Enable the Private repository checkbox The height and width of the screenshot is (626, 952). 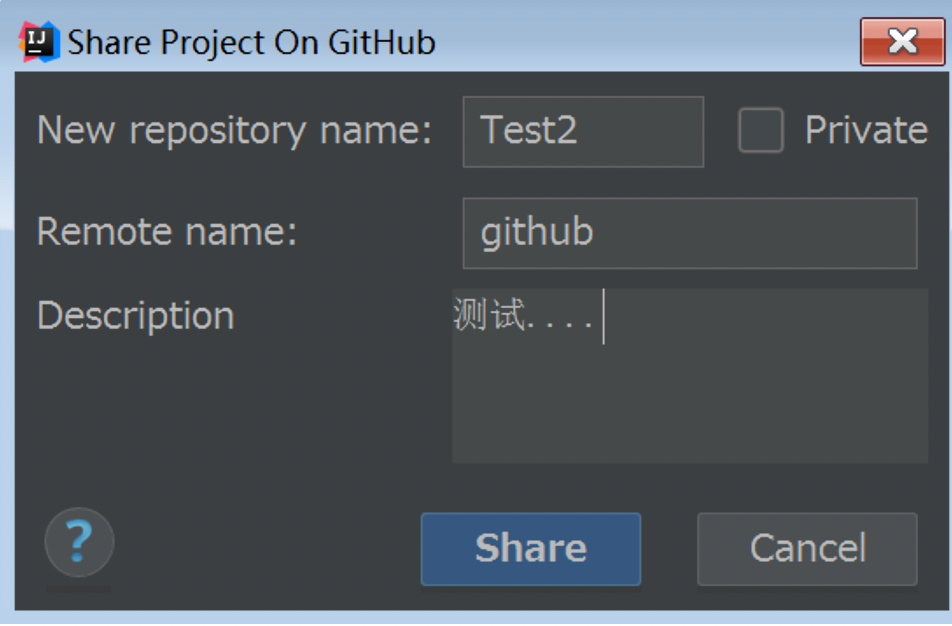coord(760,130)
